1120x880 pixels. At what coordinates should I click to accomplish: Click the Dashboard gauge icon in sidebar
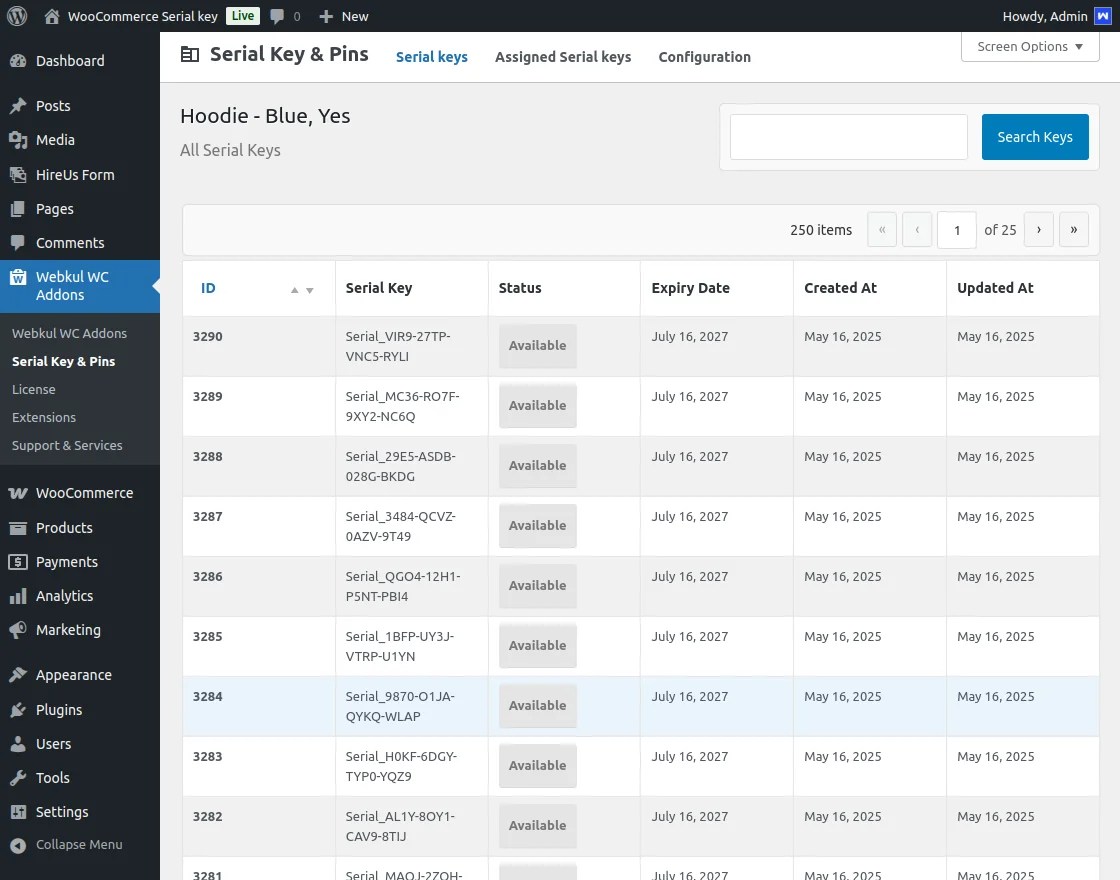[18, 61]
